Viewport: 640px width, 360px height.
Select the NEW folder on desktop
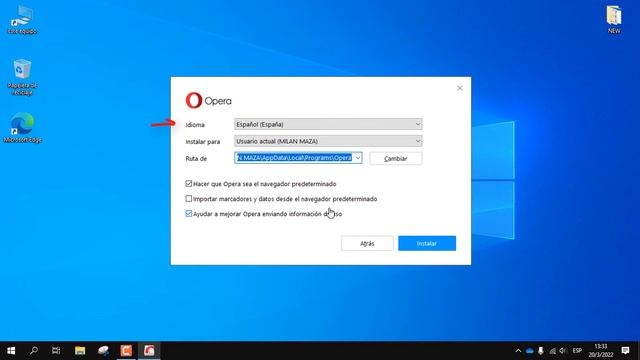614,20
